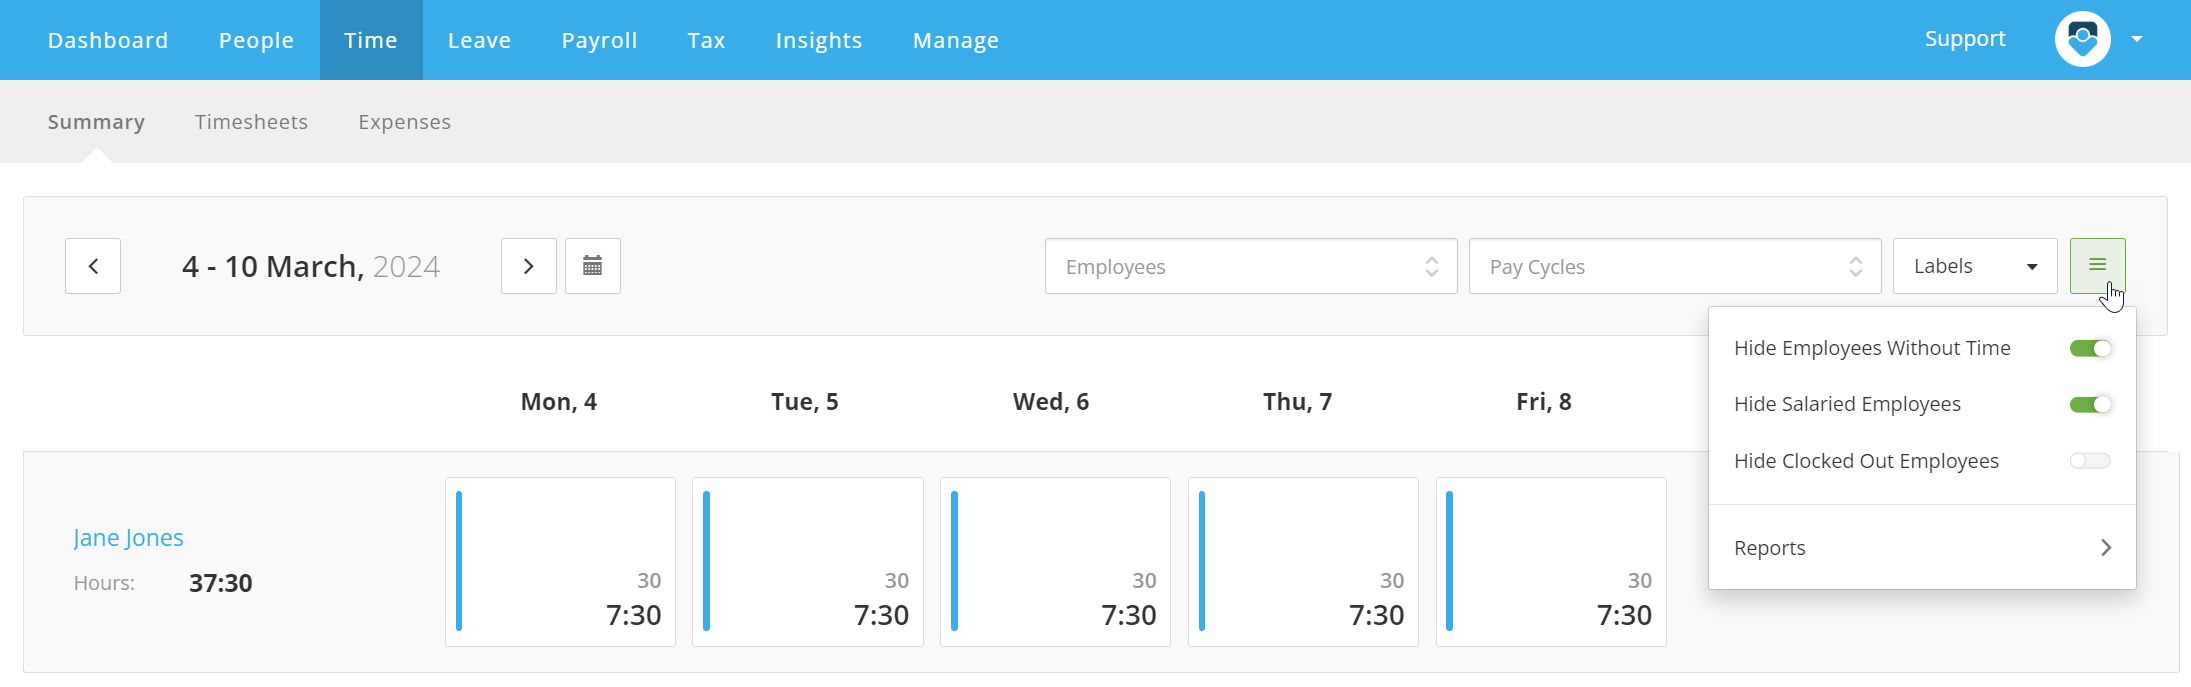This screenshot has height=687, width=2191.
Task: Click the Support link
Action: tap(1965, 39)
